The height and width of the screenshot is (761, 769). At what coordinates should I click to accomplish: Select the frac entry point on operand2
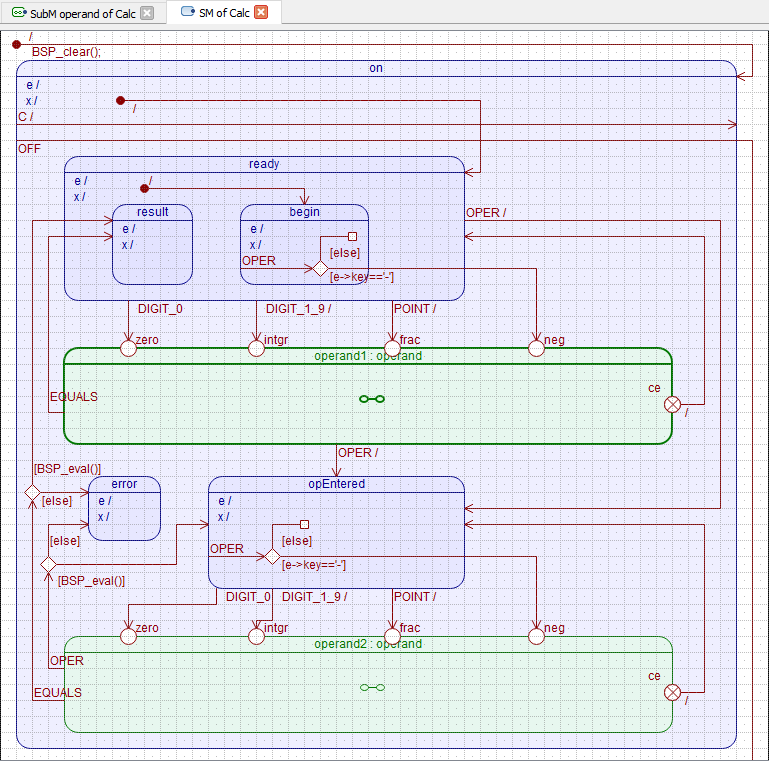(392, 636)
